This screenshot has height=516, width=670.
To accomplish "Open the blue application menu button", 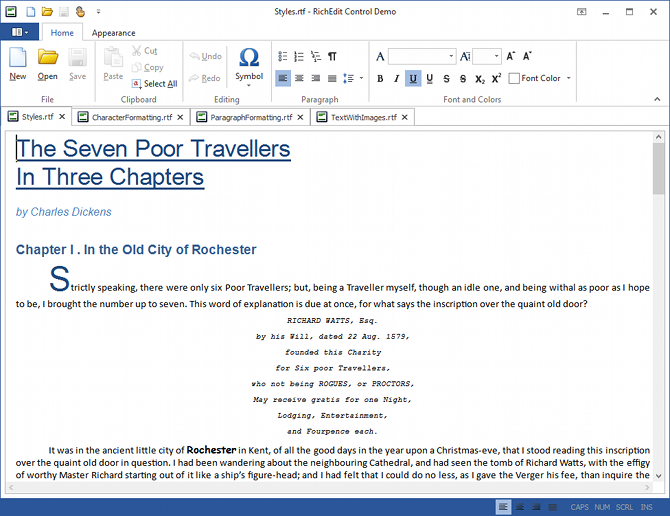I will pyautogui.click(x=20, y=32).
